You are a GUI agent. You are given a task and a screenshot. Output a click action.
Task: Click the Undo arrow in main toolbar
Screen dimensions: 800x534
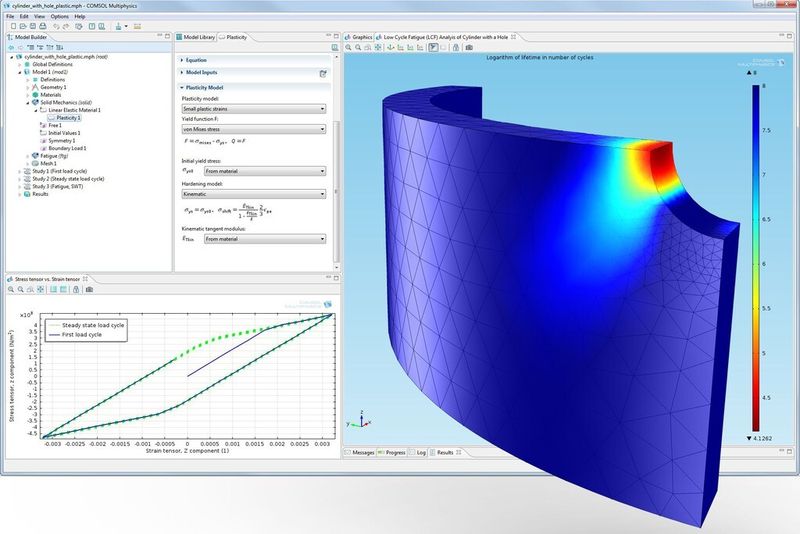tap(56, 27)
